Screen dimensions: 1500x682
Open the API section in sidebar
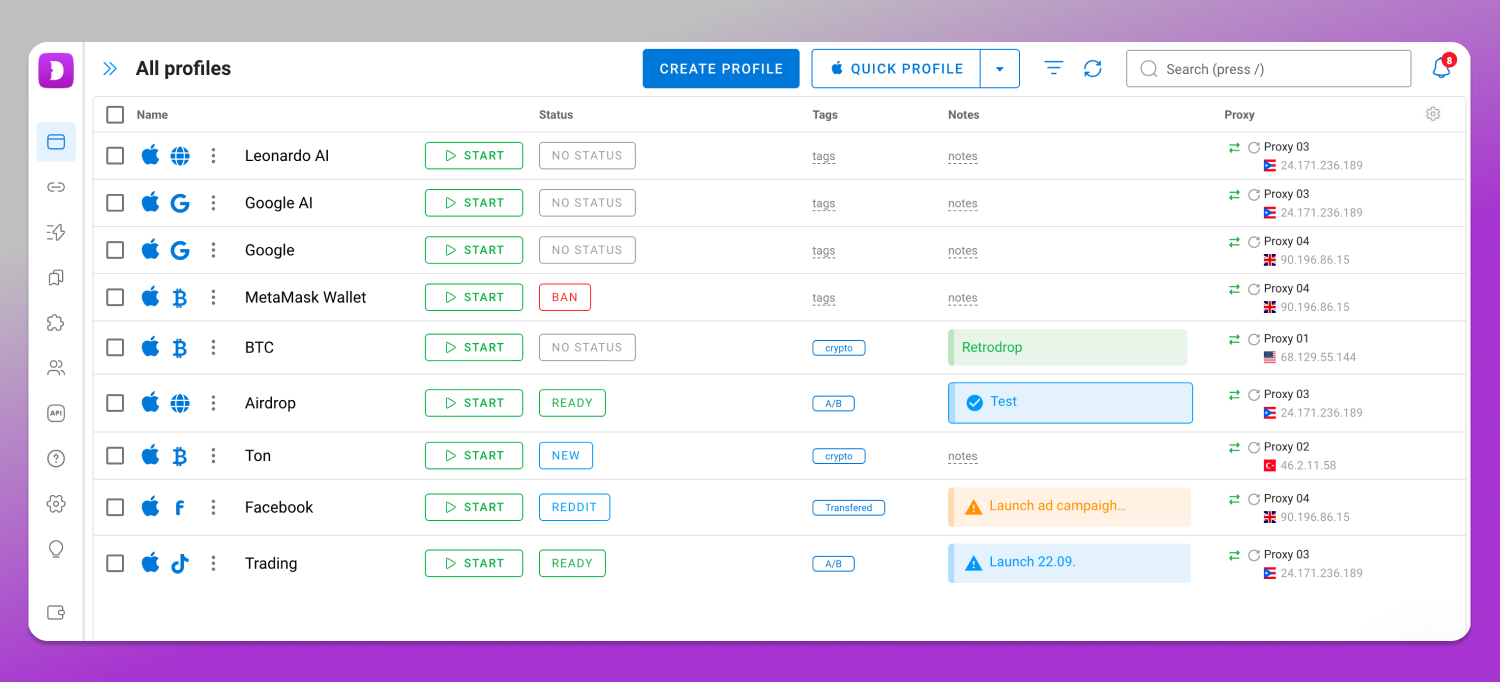56,413
